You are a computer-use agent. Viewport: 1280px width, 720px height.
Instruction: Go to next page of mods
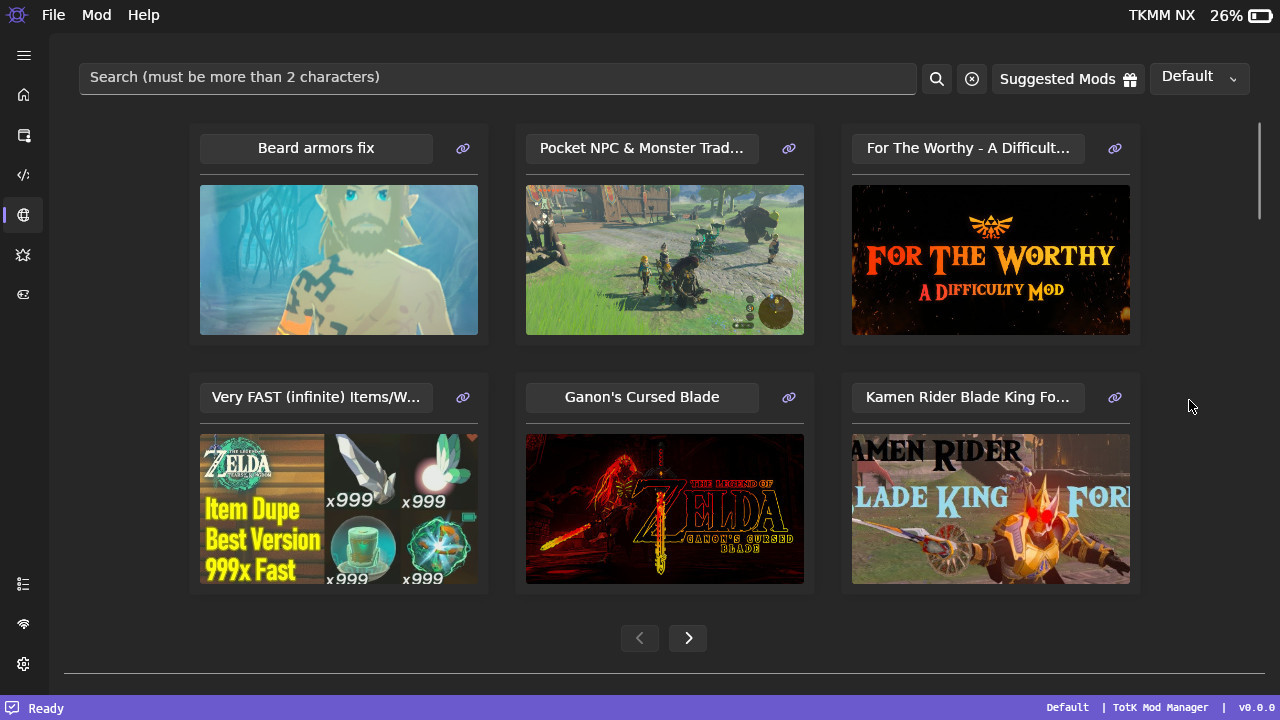(x=688, y=638)
